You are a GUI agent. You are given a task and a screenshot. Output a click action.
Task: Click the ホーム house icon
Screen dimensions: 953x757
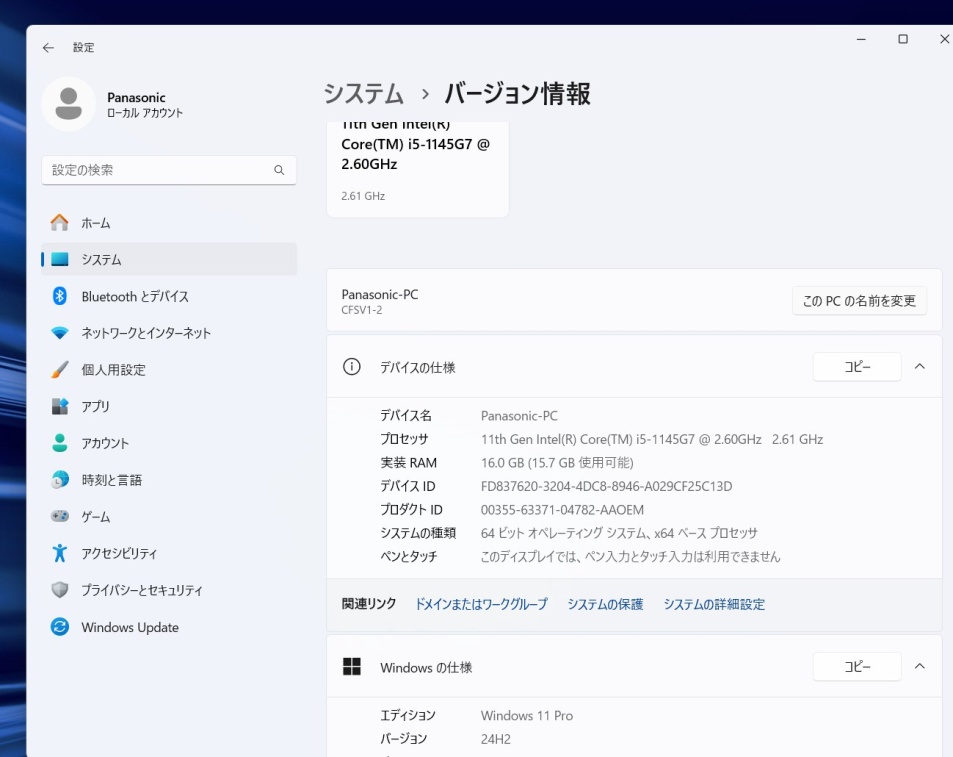60,223
